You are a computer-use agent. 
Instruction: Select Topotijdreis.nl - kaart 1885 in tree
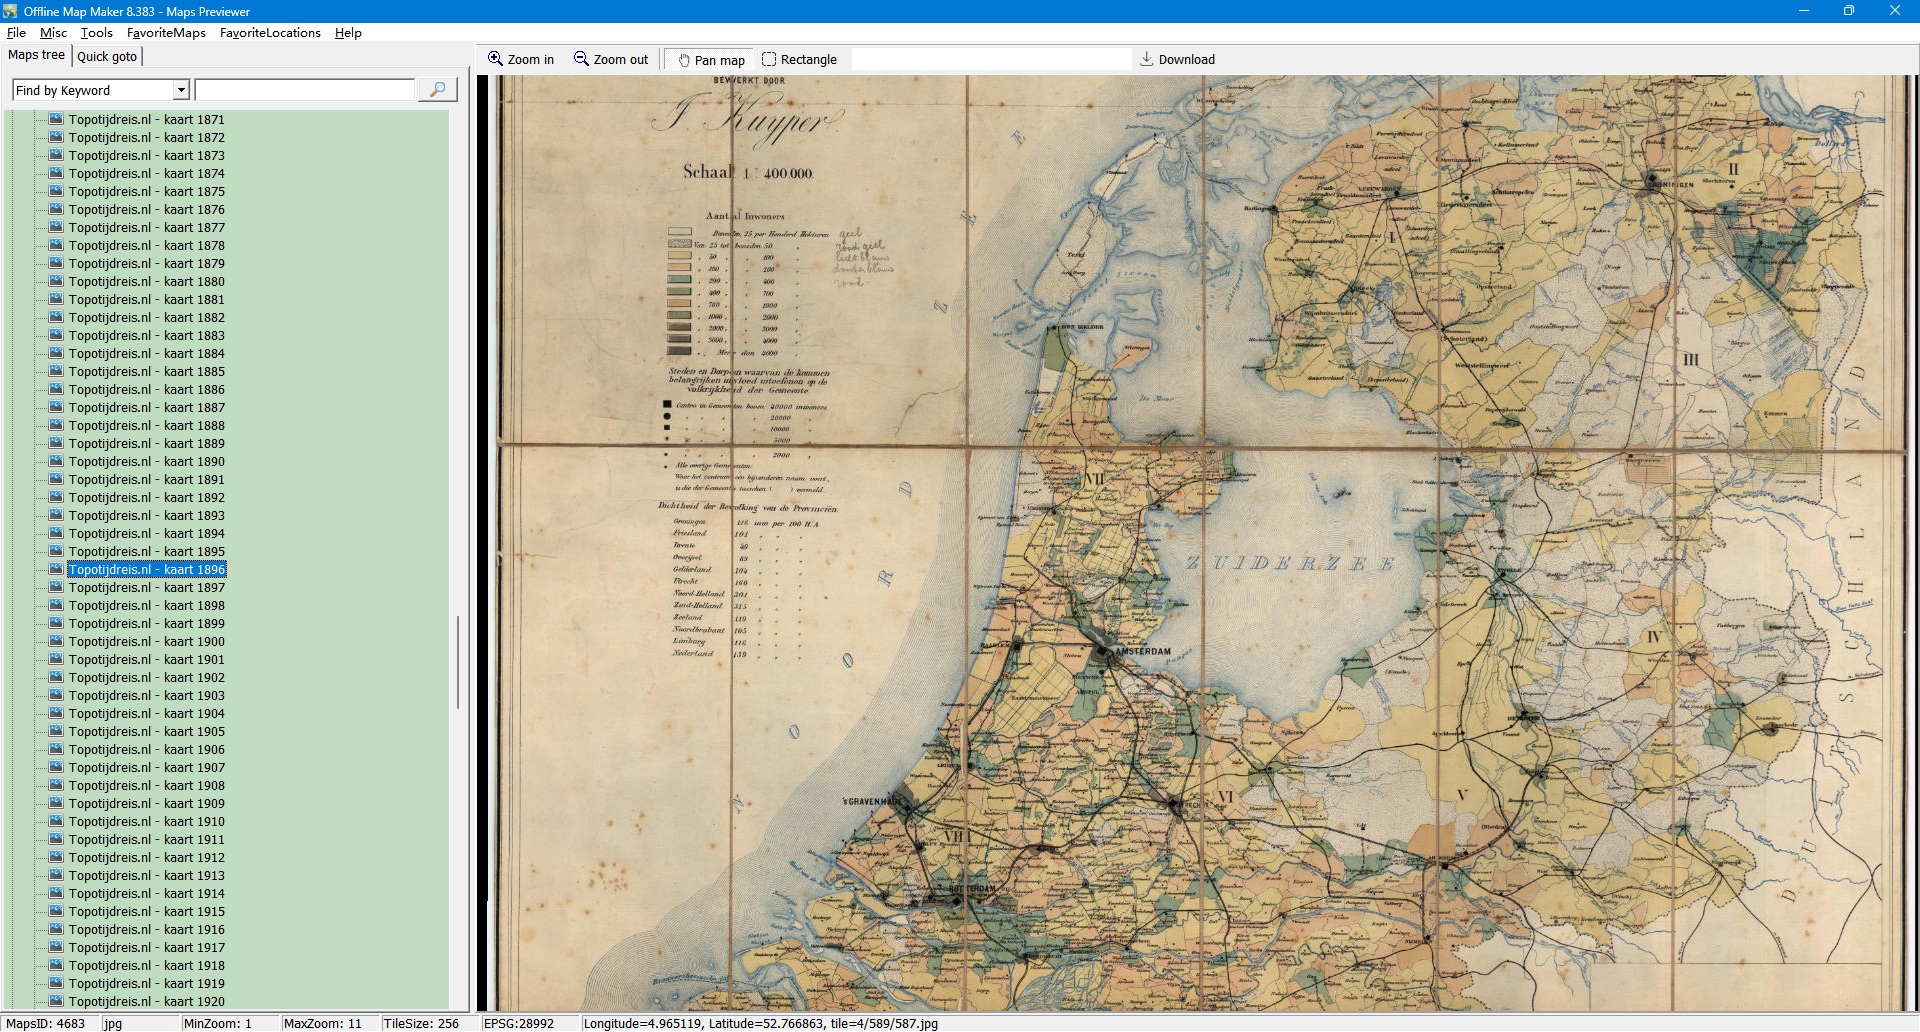click(146, 371)
